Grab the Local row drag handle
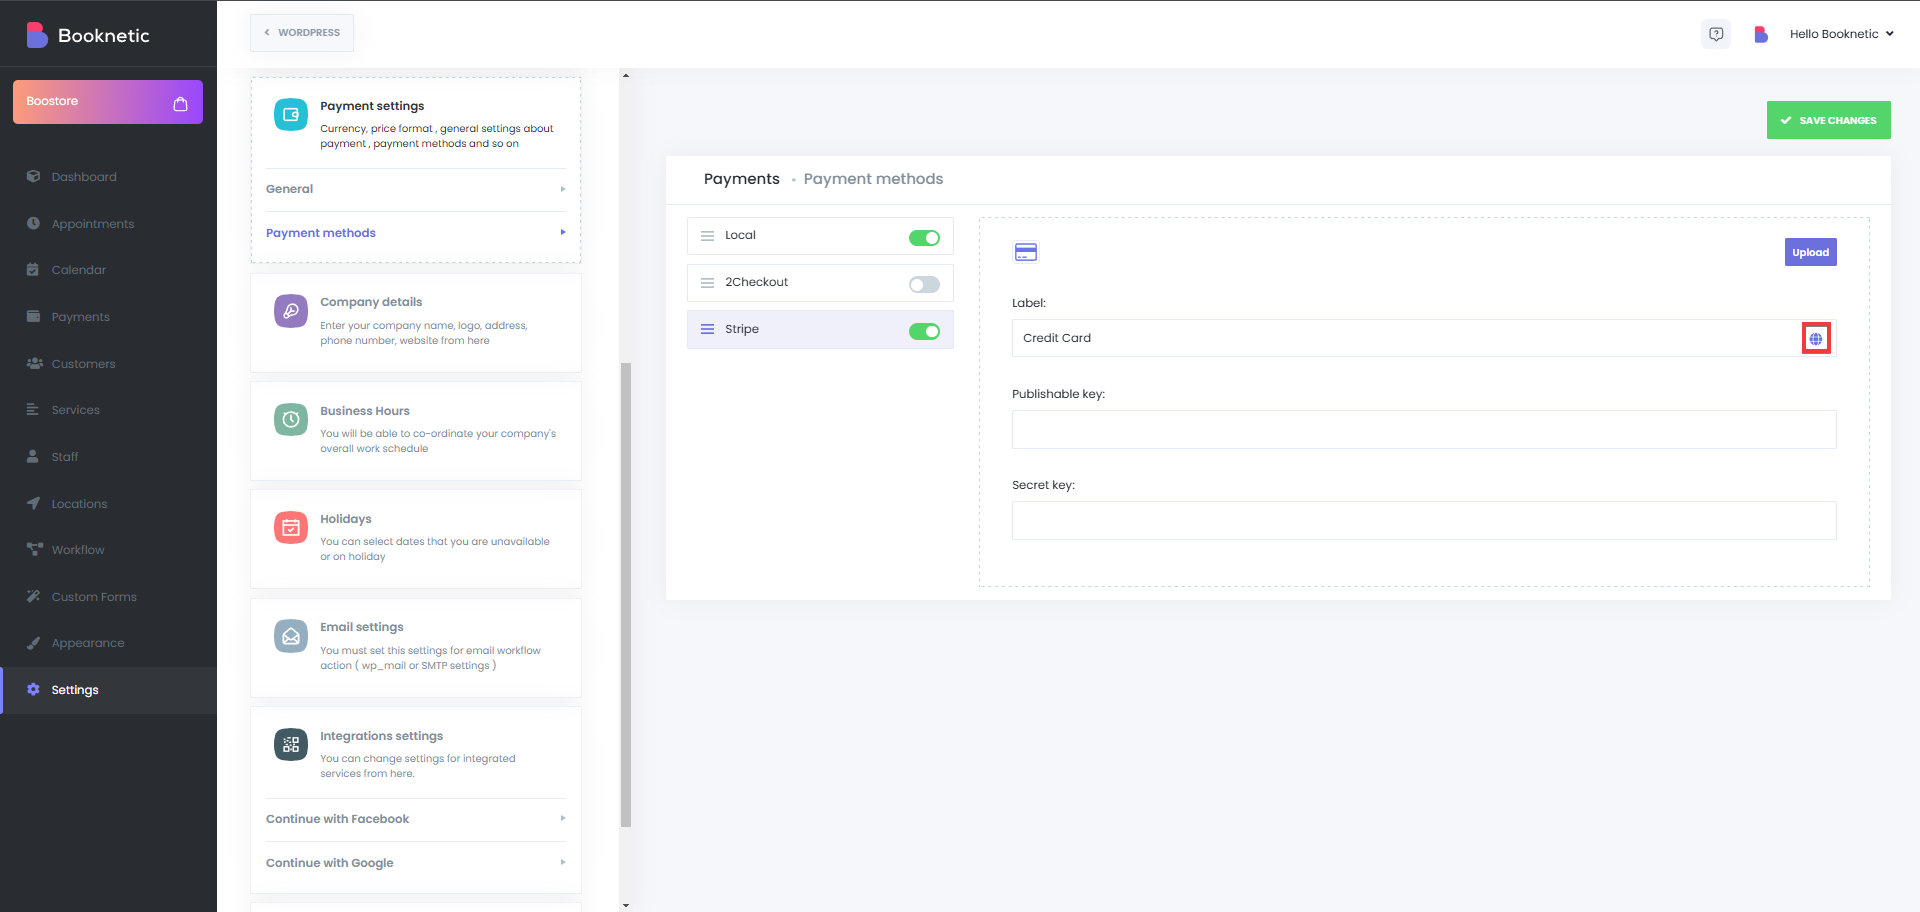Viewport: 1920px width, 912px height. [x=707, y=236]
